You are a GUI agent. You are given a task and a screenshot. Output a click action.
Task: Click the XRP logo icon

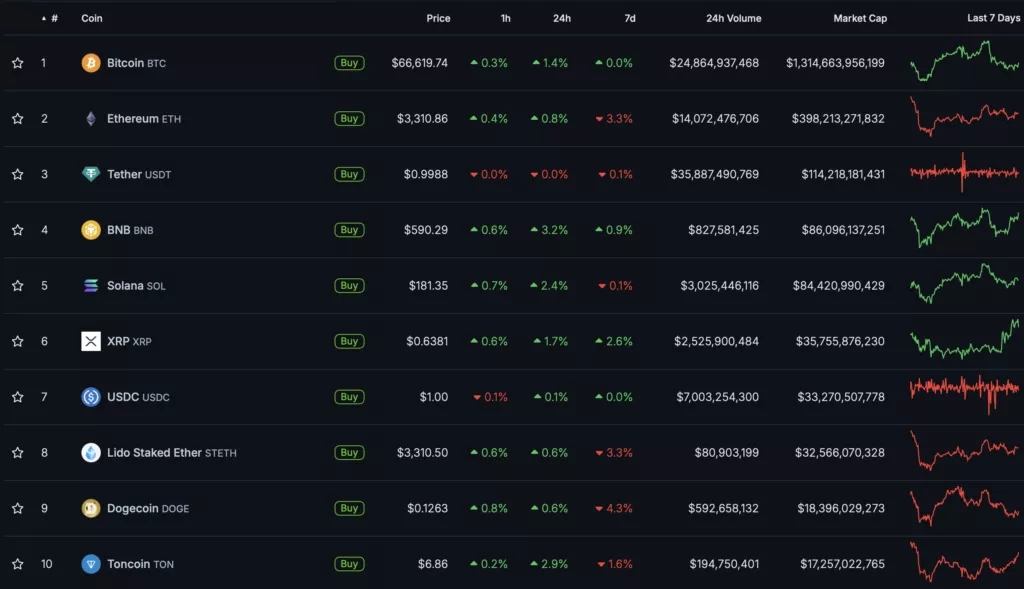[91, 342]
